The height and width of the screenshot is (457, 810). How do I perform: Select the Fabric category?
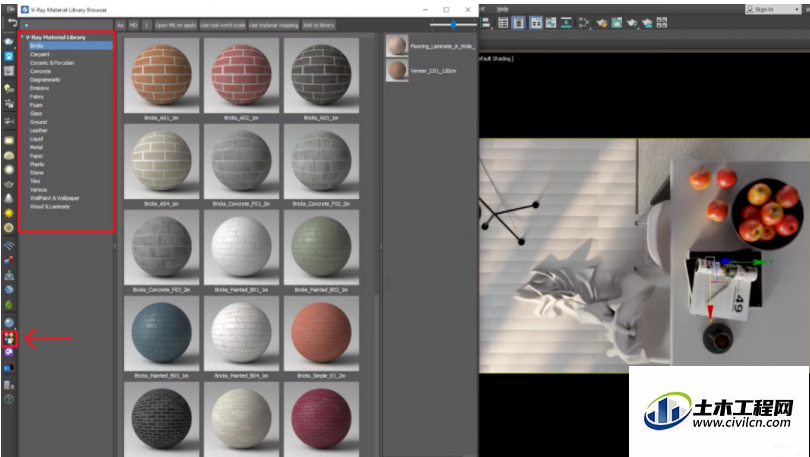tap(37, 97)
